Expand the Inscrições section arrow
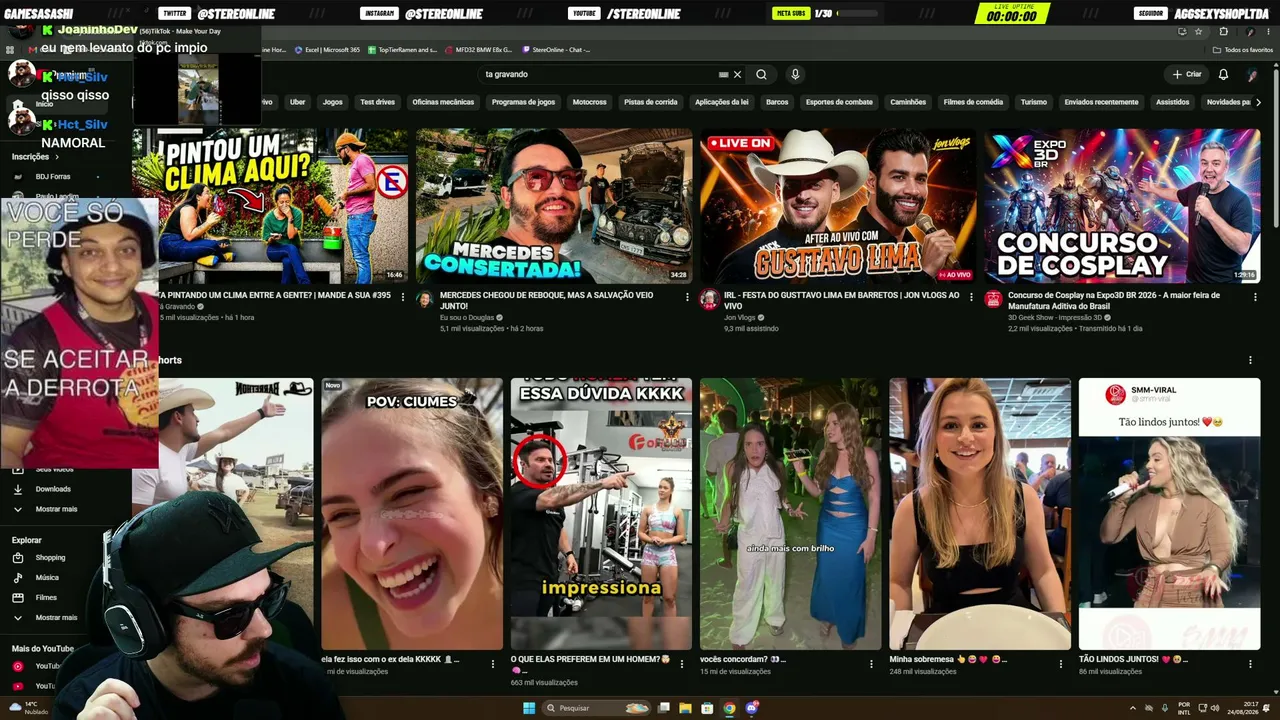 click(56, 157)
